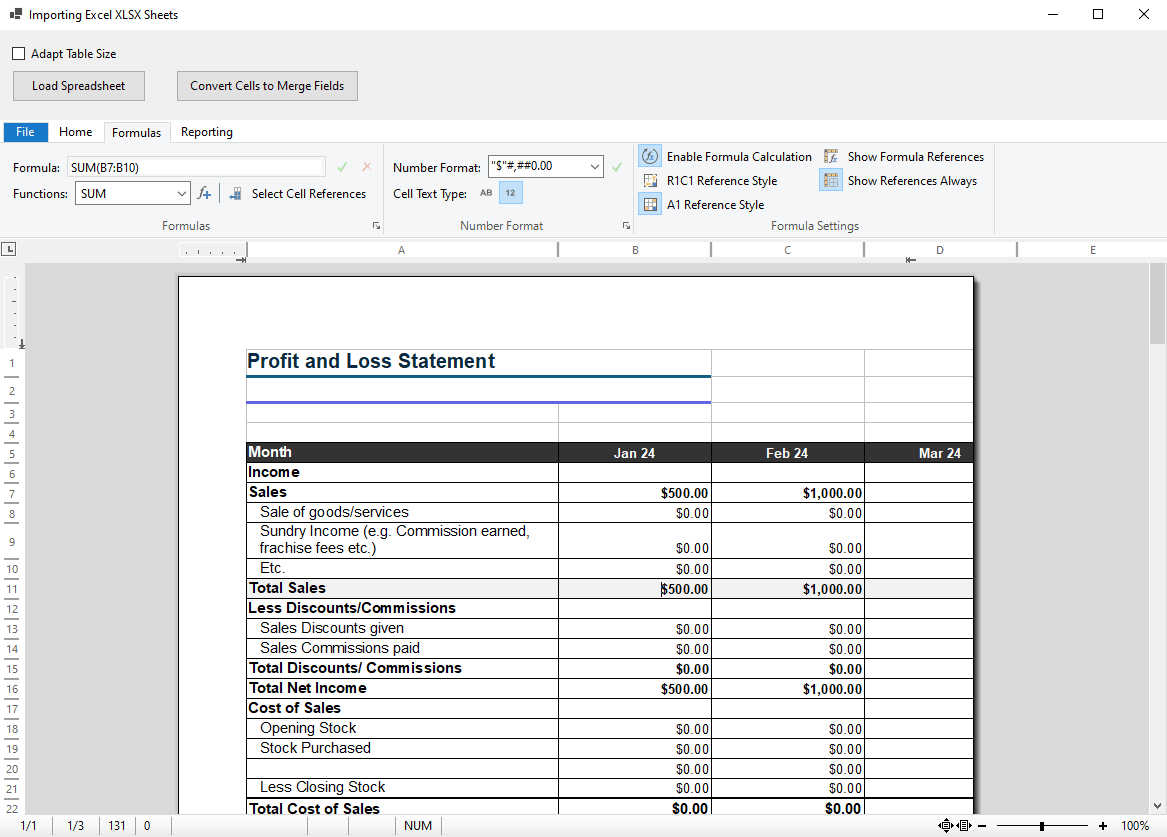Image resolution: width=1167 pixels, height=837 pixels.
Task: Click the Month header cell
Action: pos(402,452)
